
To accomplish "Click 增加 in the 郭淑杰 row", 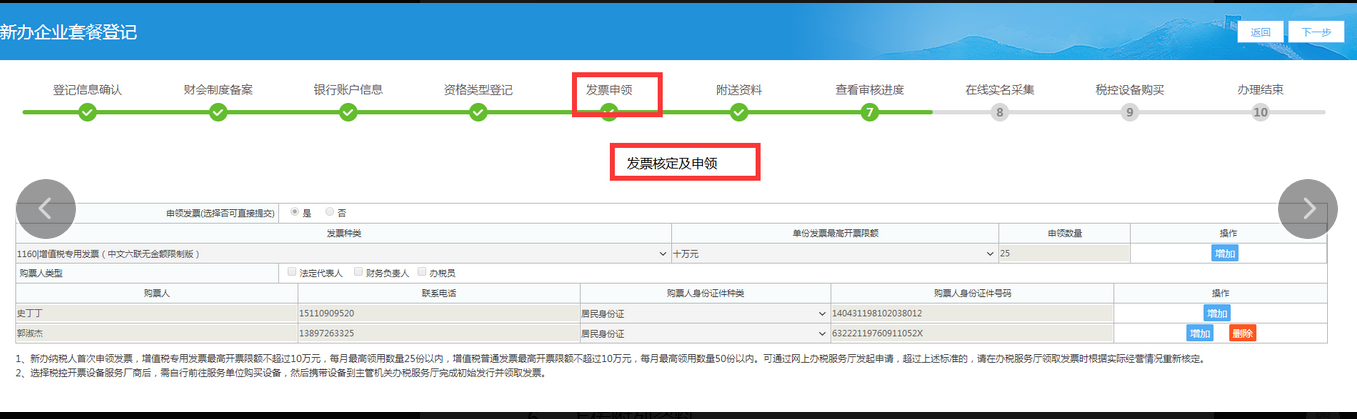I will [x=1200, y=333].
